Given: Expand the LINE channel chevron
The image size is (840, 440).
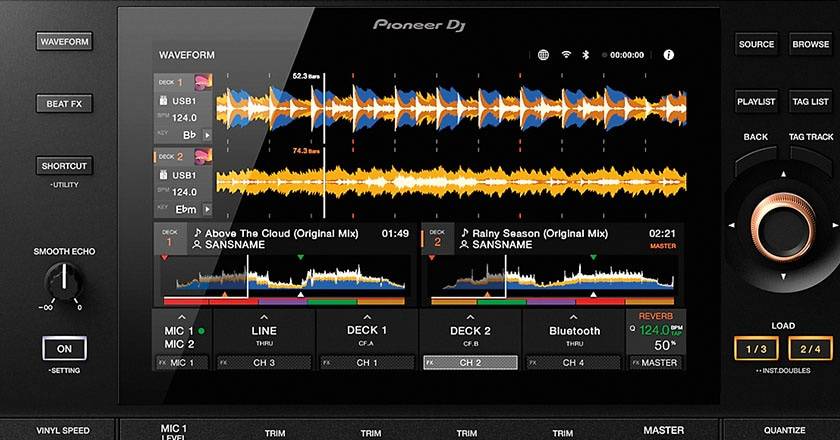Looking at the screenshot, I should click(x=264, y=317).
